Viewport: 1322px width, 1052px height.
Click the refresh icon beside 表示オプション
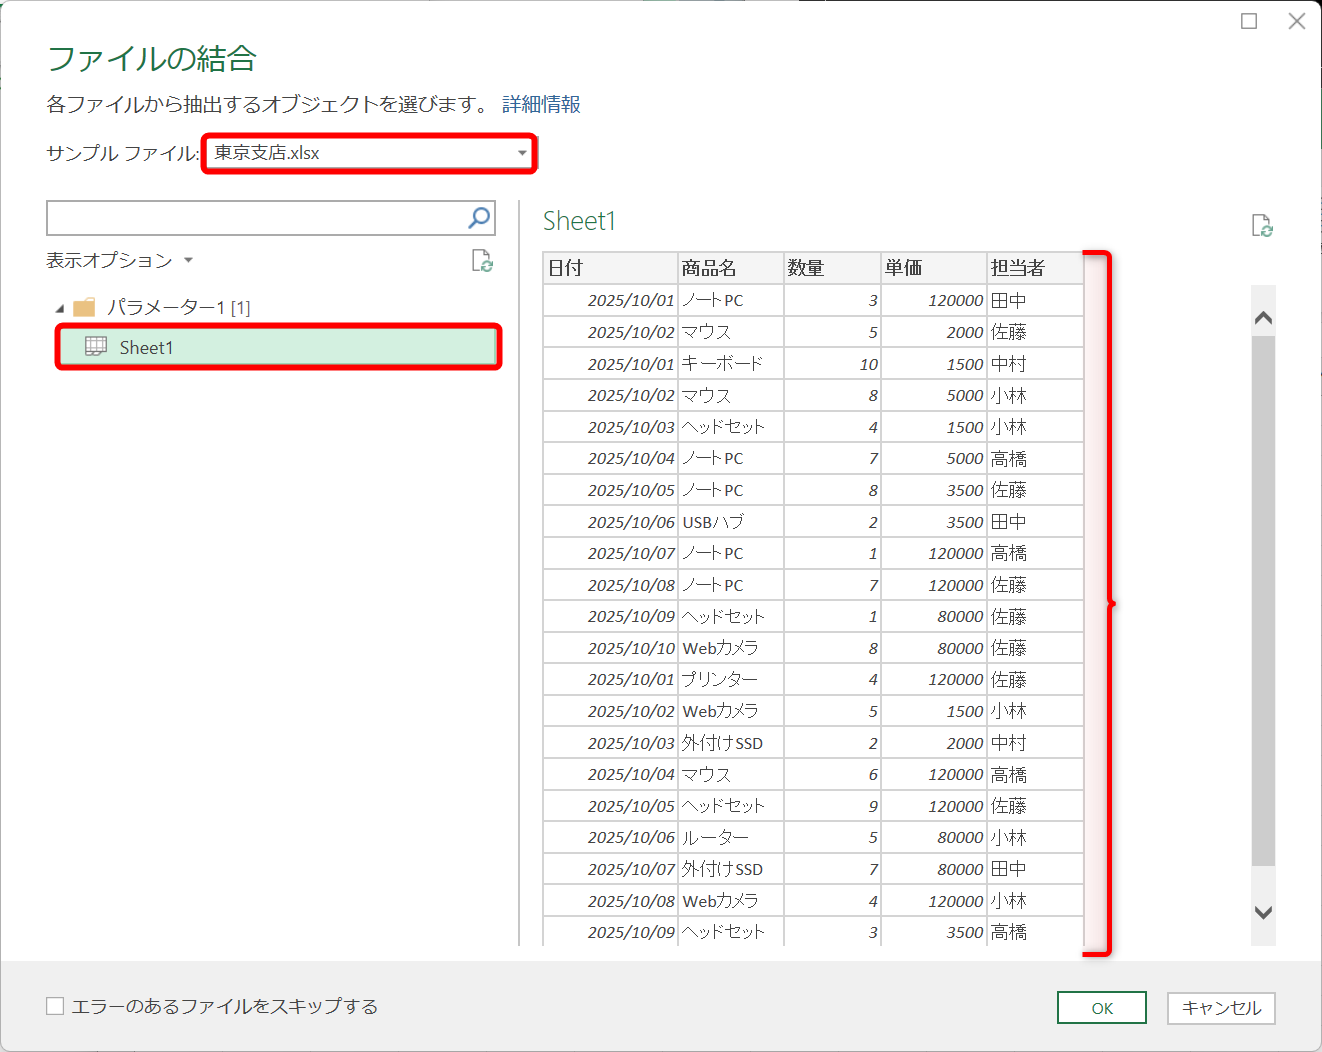(484, 261)
